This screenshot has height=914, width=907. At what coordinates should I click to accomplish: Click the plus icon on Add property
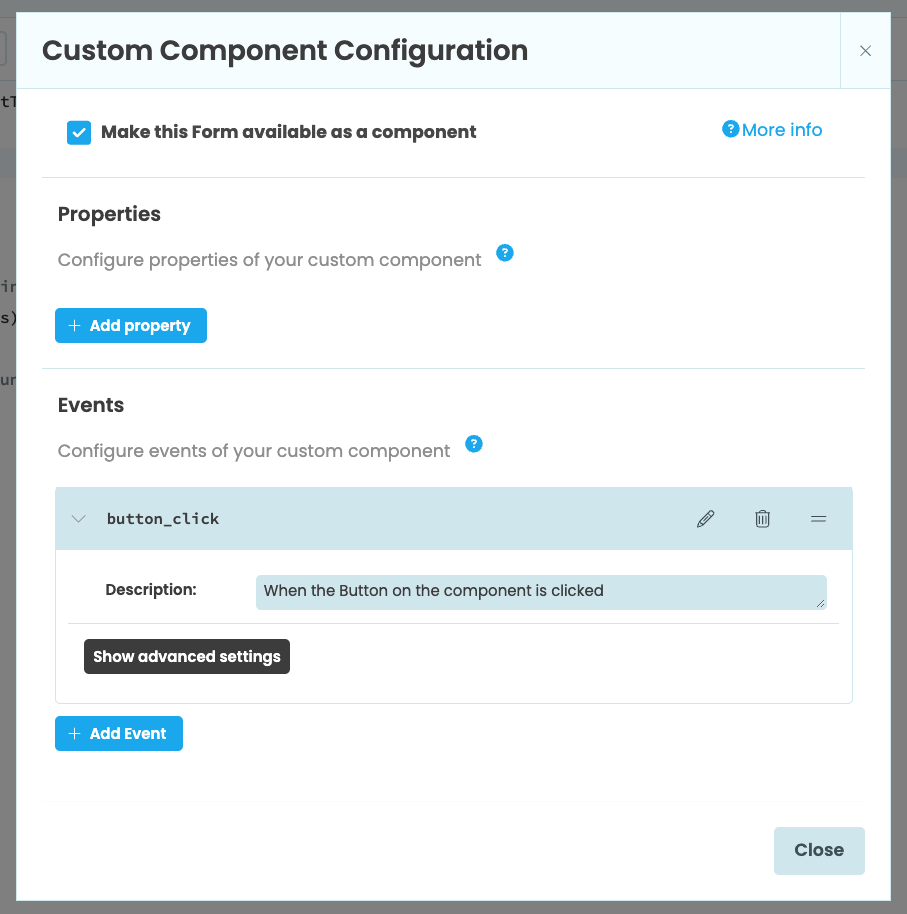point(74,325)
